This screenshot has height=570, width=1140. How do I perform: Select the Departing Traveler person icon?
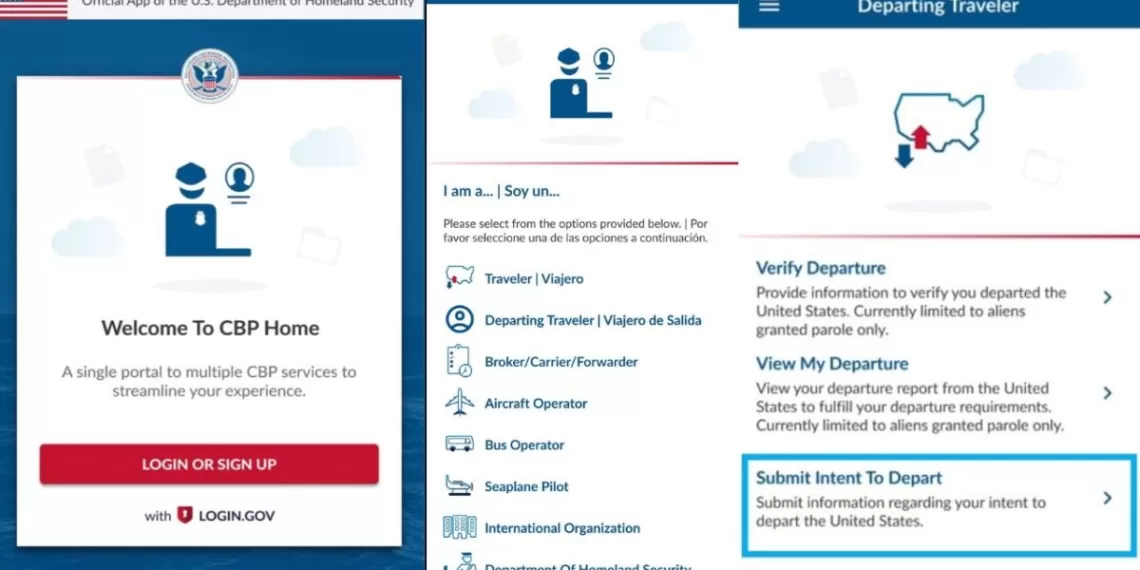pyautogui.click(x=459, y=319)
